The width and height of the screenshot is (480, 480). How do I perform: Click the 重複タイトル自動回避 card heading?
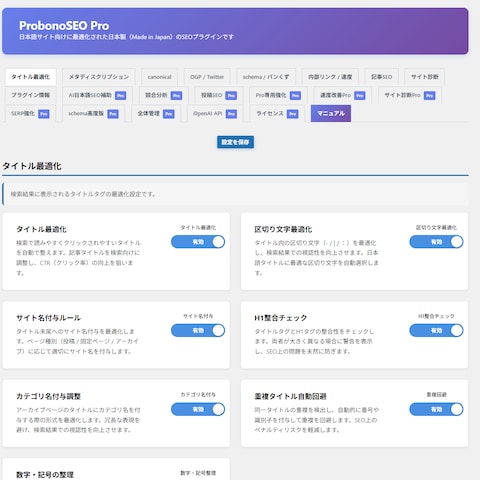(290, 396)
